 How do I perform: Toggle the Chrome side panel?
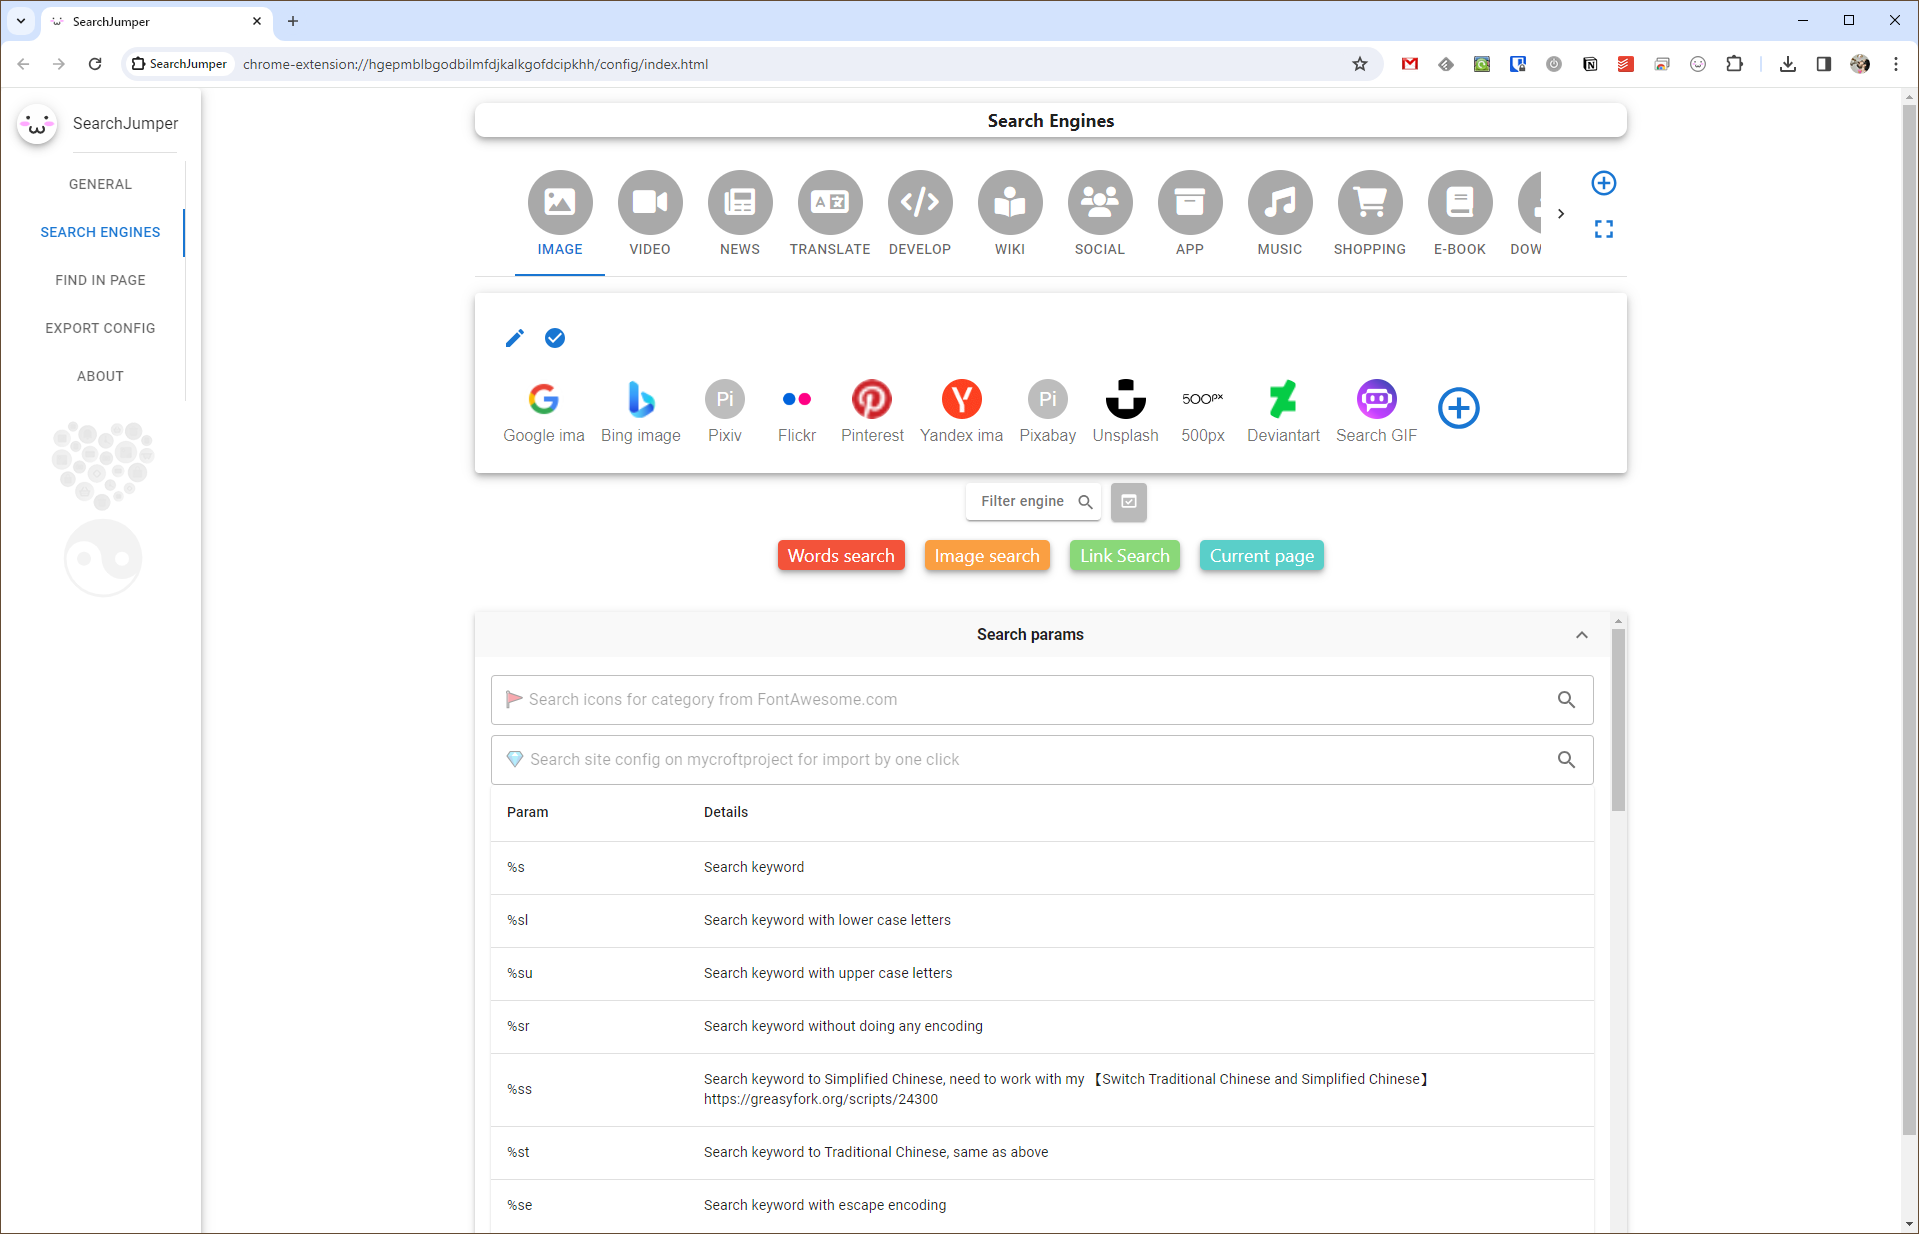coord(1824,64)
